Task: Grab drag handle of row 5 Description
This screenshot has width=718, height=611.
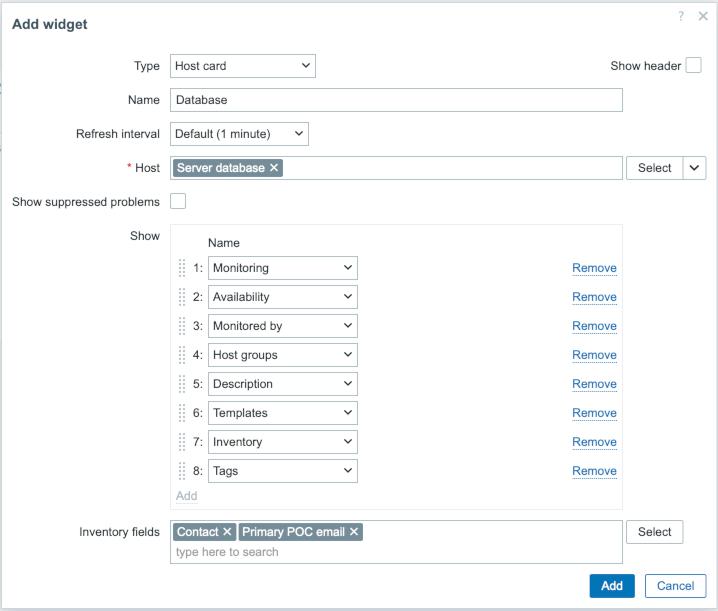Action: point(182,384)
